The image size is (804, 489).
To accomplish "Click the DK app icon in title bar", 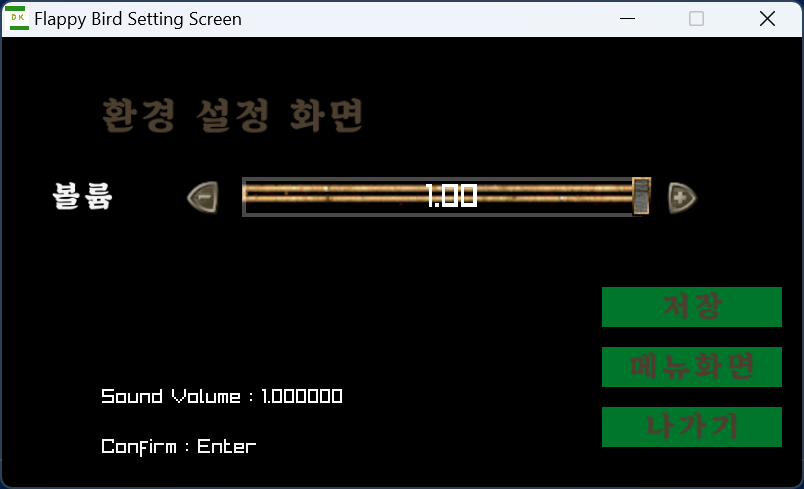I will coord(19,18).
